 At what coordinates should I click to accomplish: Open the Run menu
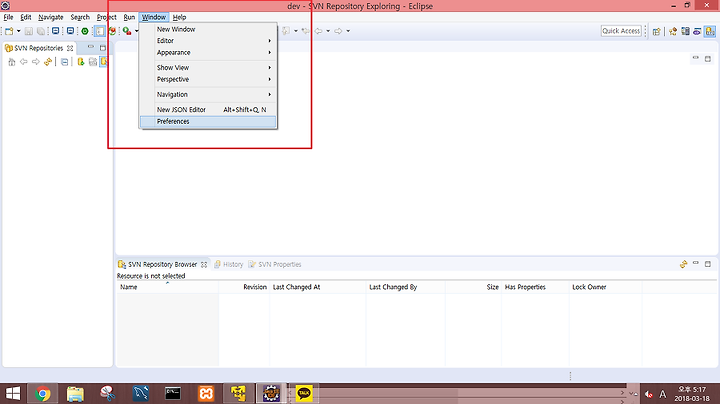click(x=129, y=17)
